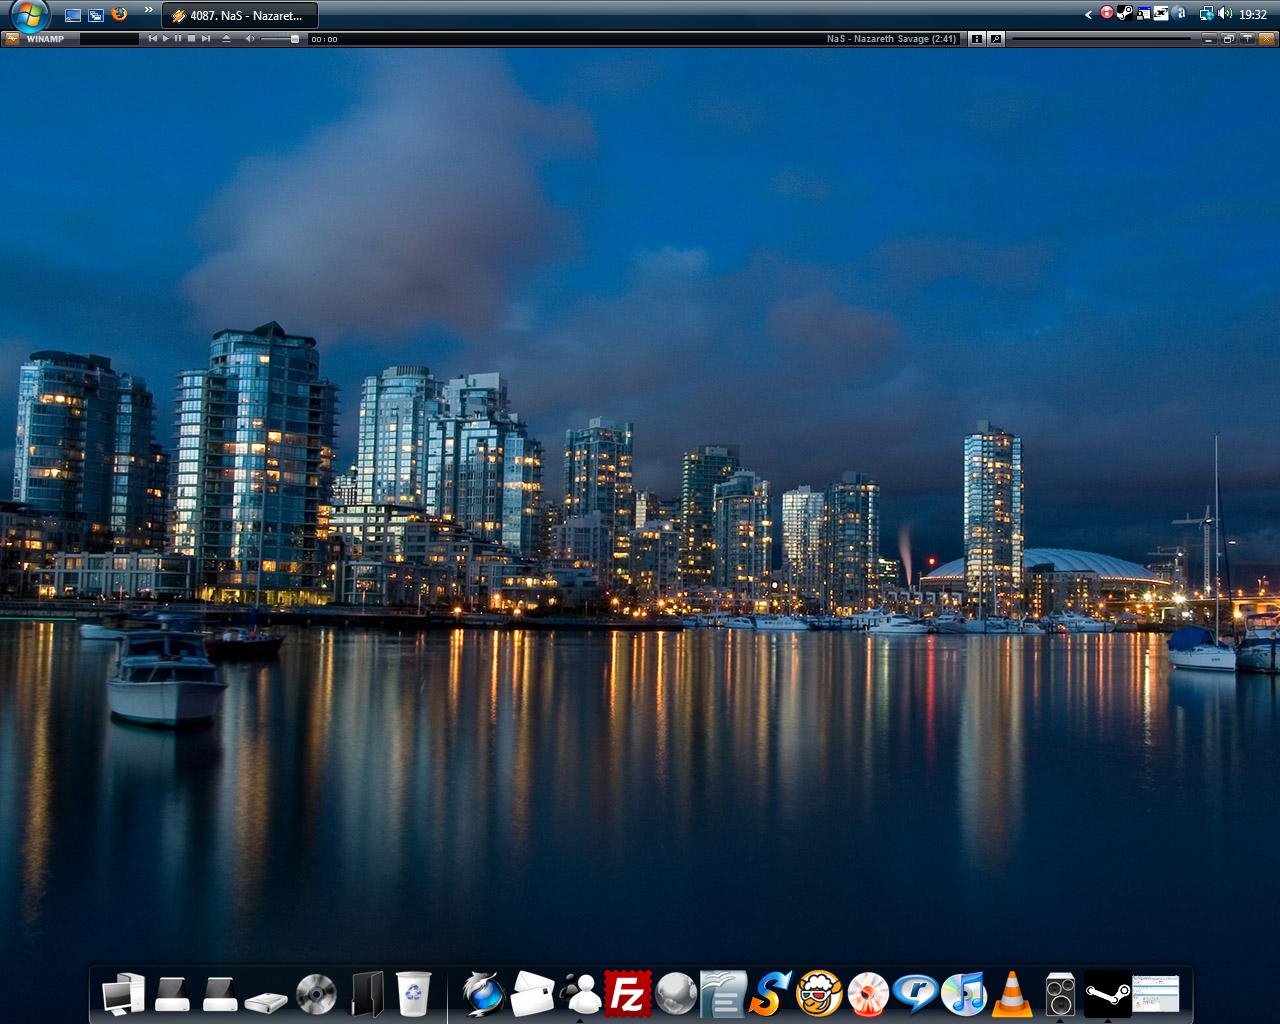The image size is (1280, 1024).
Task: Open FileZilla from the dock
Action: tap(627, 995)
